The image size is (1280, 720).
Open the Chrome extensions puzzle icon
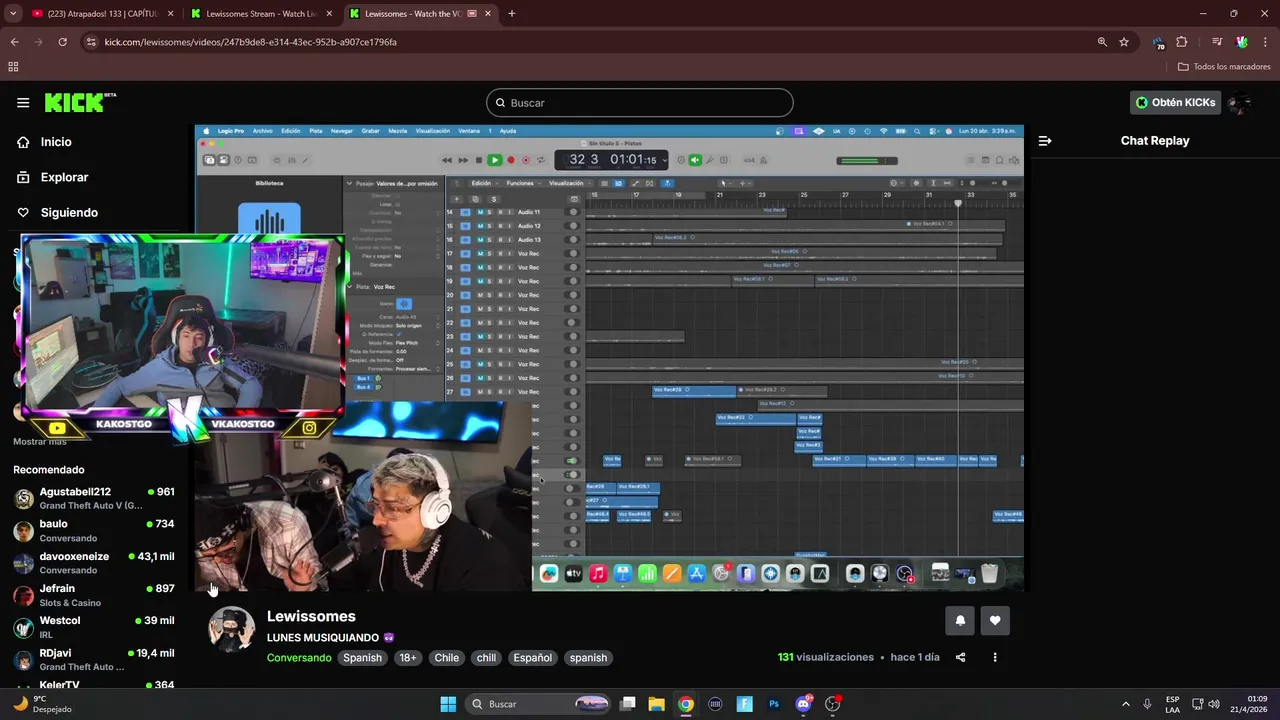[1182, 42]
